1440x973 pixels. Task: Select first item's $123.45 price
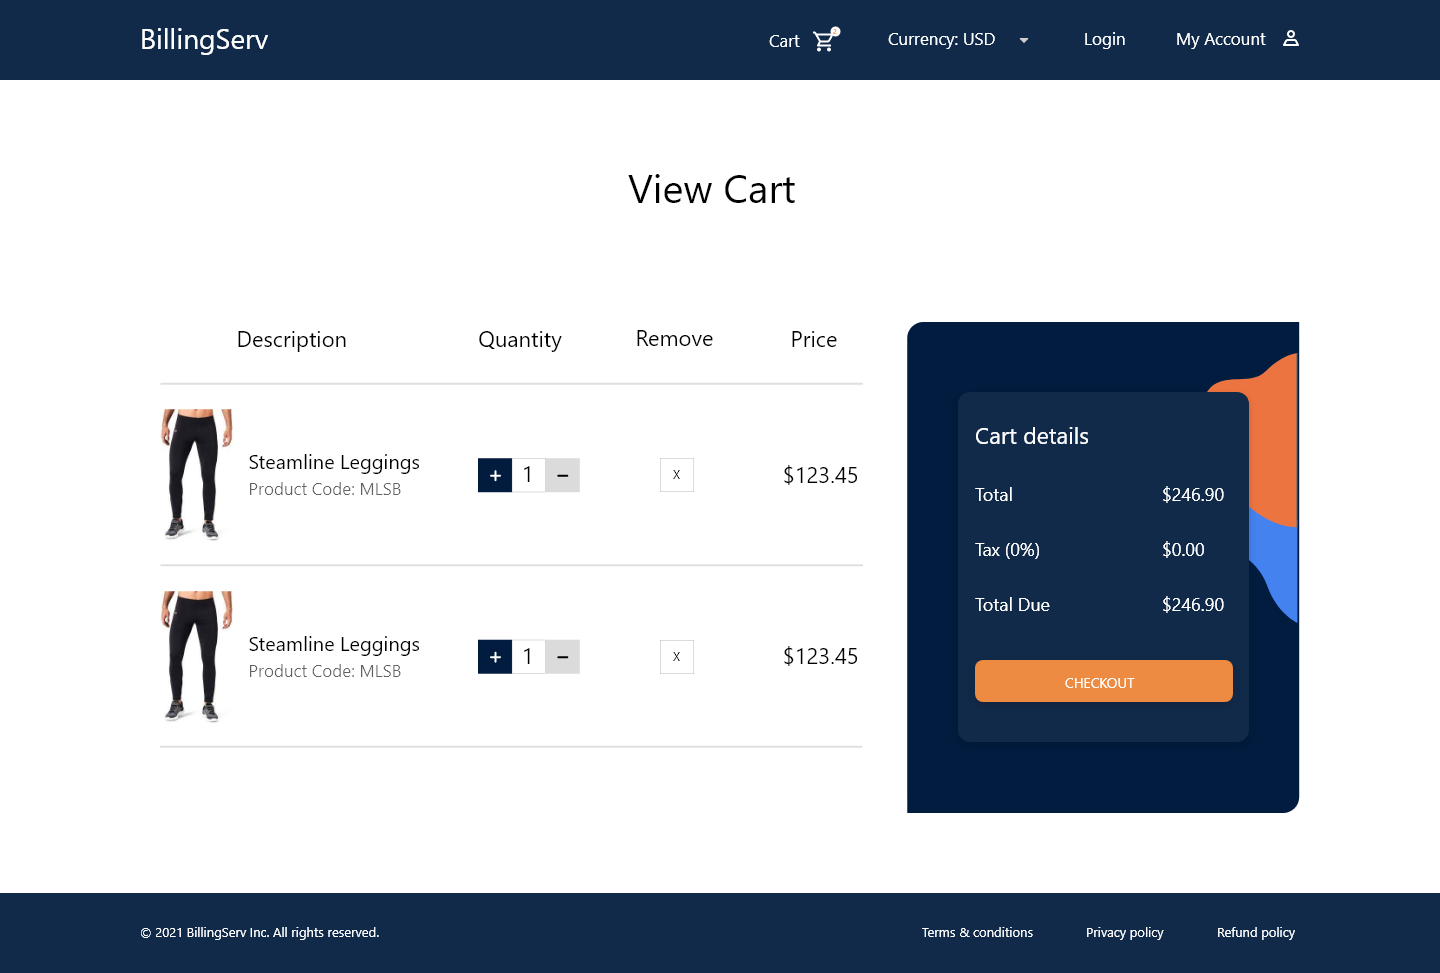(820, 475)
